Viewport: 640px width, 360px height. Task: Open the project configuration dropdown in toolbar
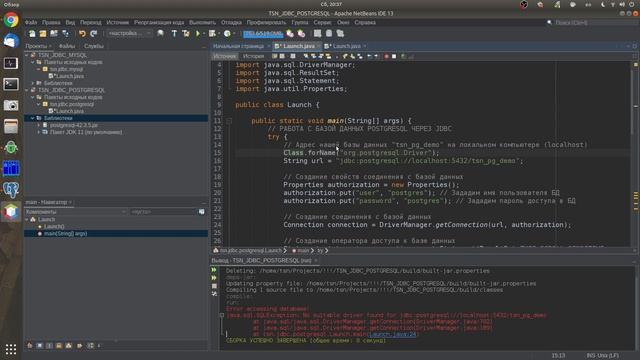tap(130, 33)
